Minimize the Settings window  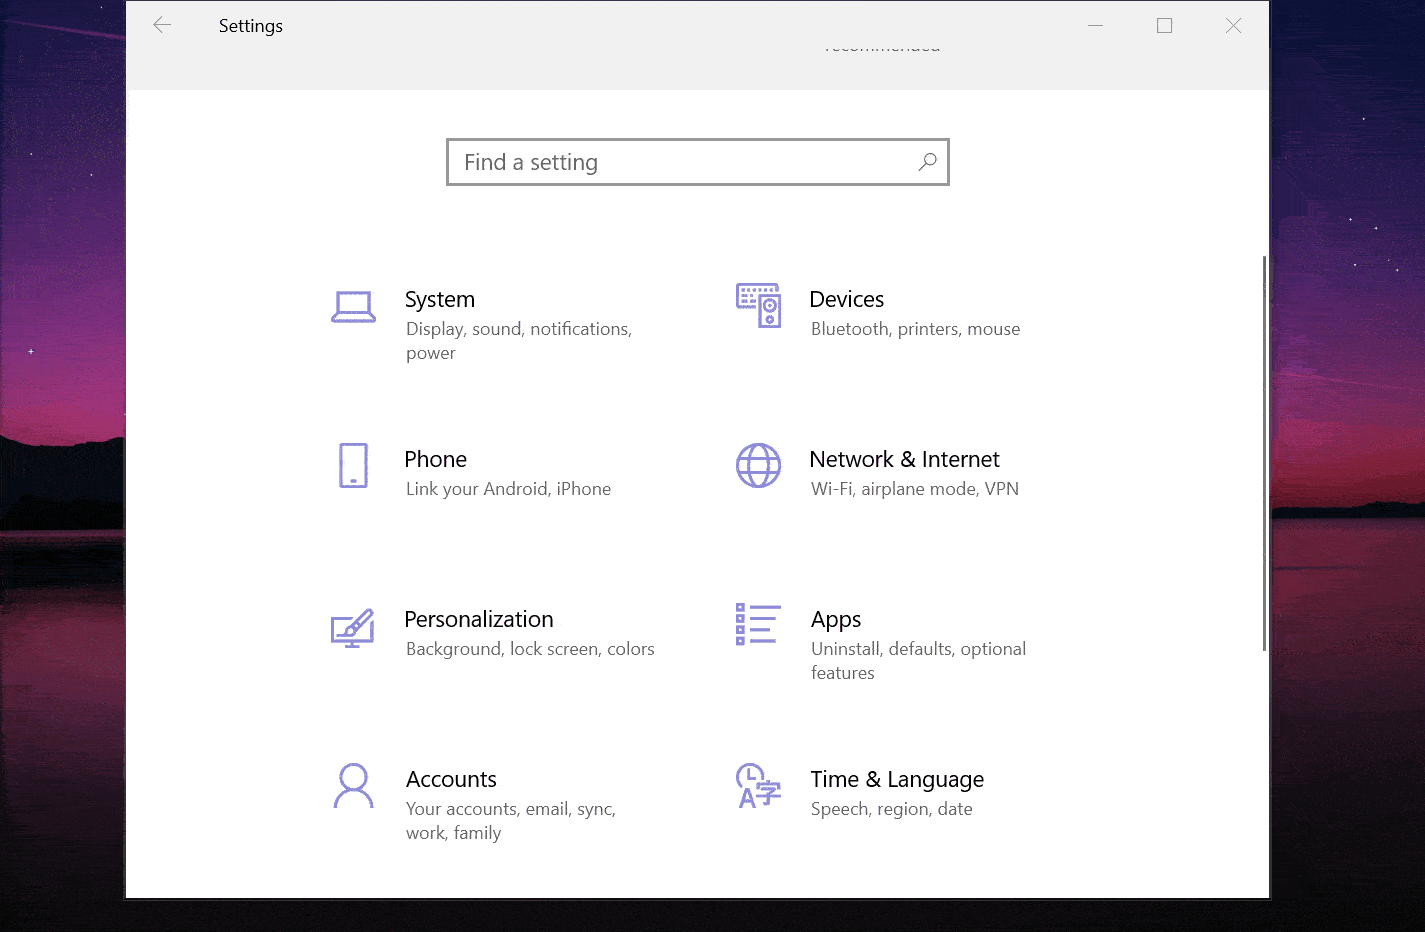(x=1095, y=25)
